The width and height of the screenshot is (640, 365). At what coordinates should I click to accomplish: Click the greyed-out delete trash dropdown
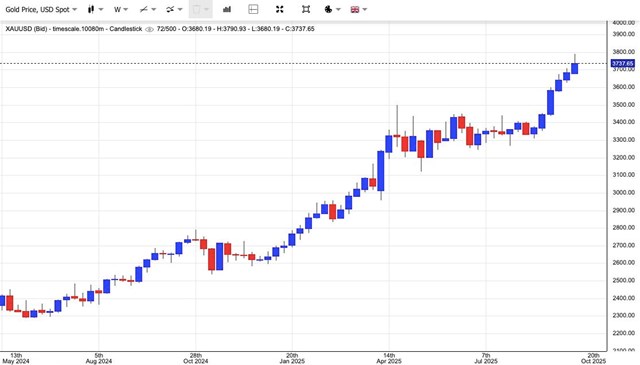pos(200,9)
